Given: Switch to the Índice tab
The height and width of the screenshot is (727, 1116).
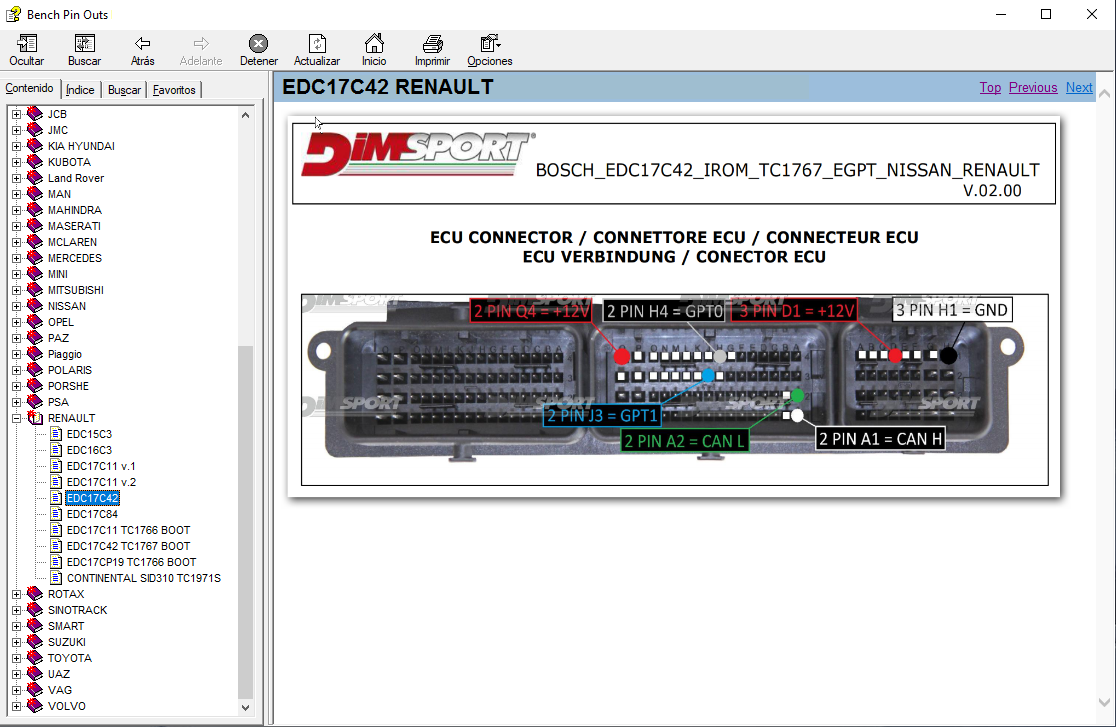Looking at the screenshot, I should pyautogui.click(x=80, y=90).
